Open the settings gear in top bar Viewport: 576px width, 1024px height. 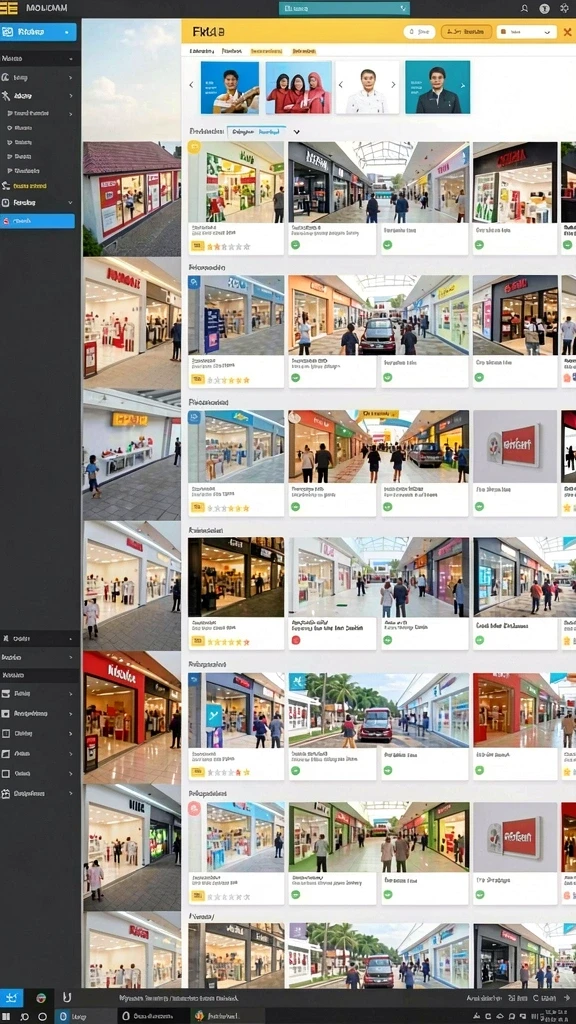[564, 8]
